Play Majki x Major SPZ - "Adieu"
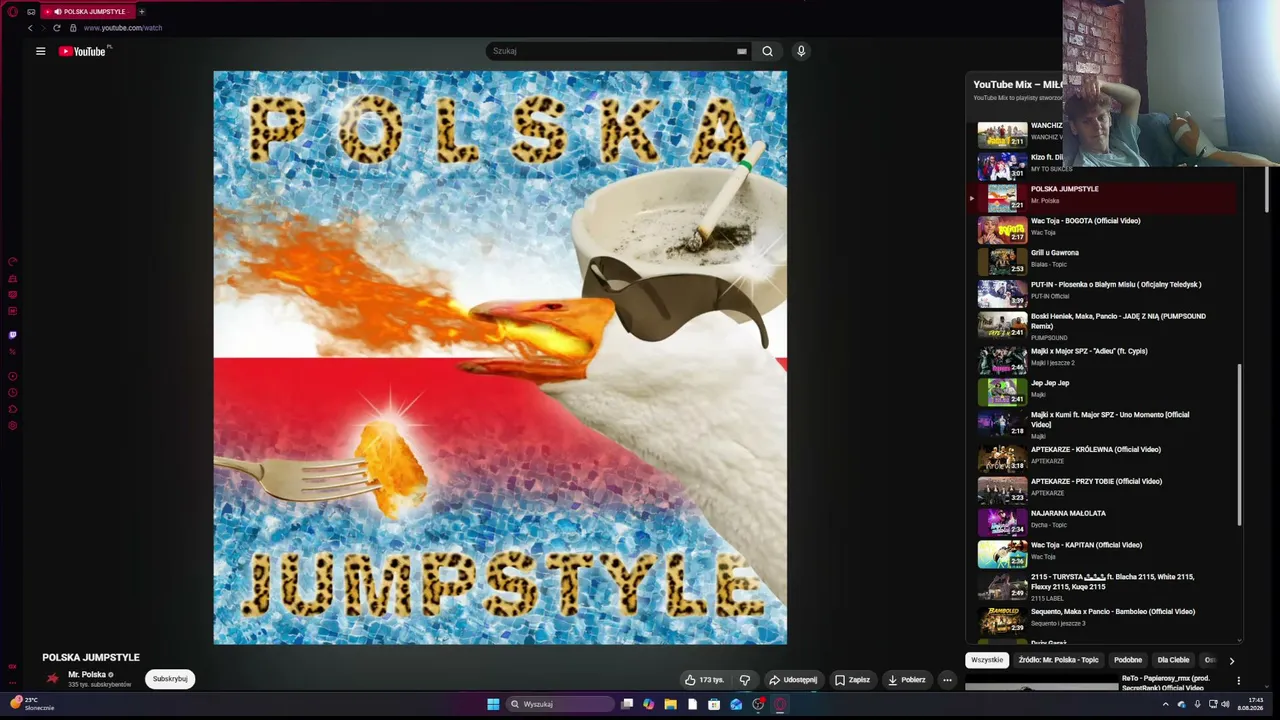This screenshot has height=720, width=1280. pyautogui.click(x=1104, y=359)
